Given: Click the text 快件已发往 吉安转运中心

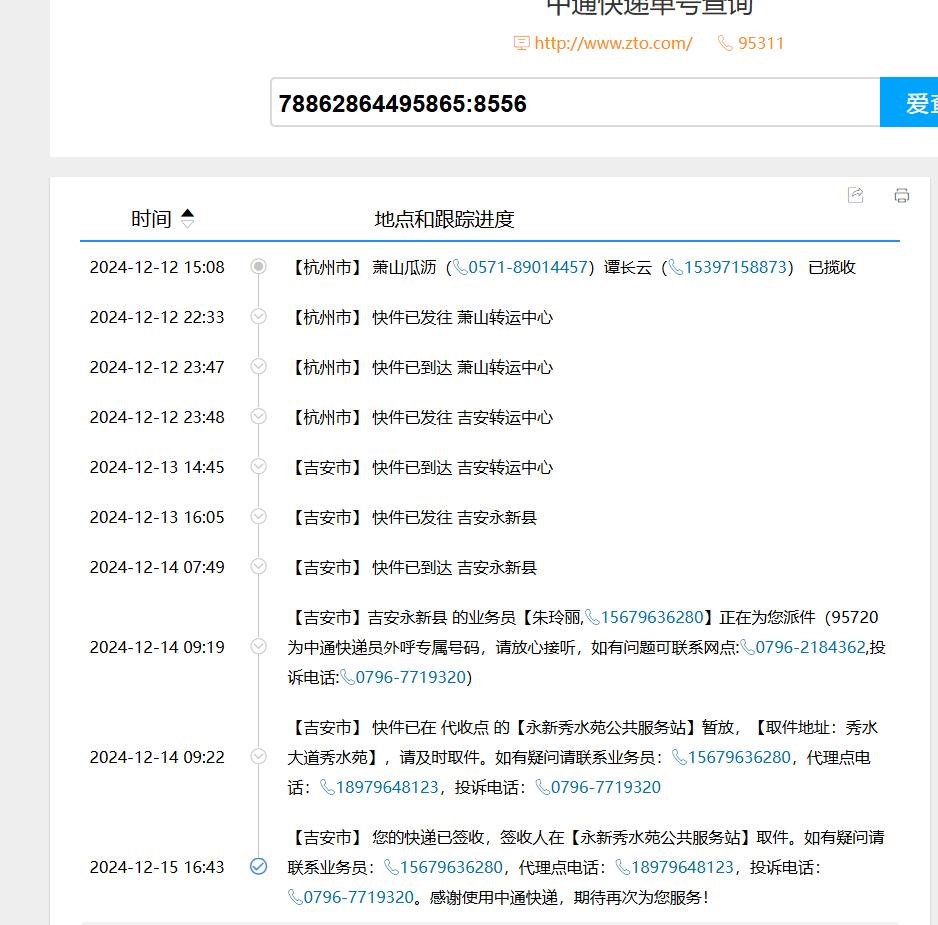Looking at the screenshot, I should (462, 417).
